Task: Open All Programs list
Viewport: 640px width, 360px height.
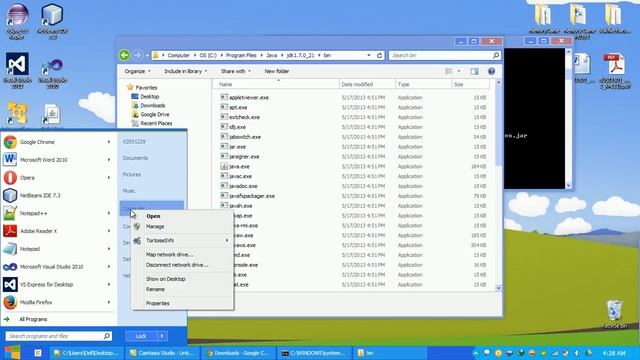Action: (33, 319)
